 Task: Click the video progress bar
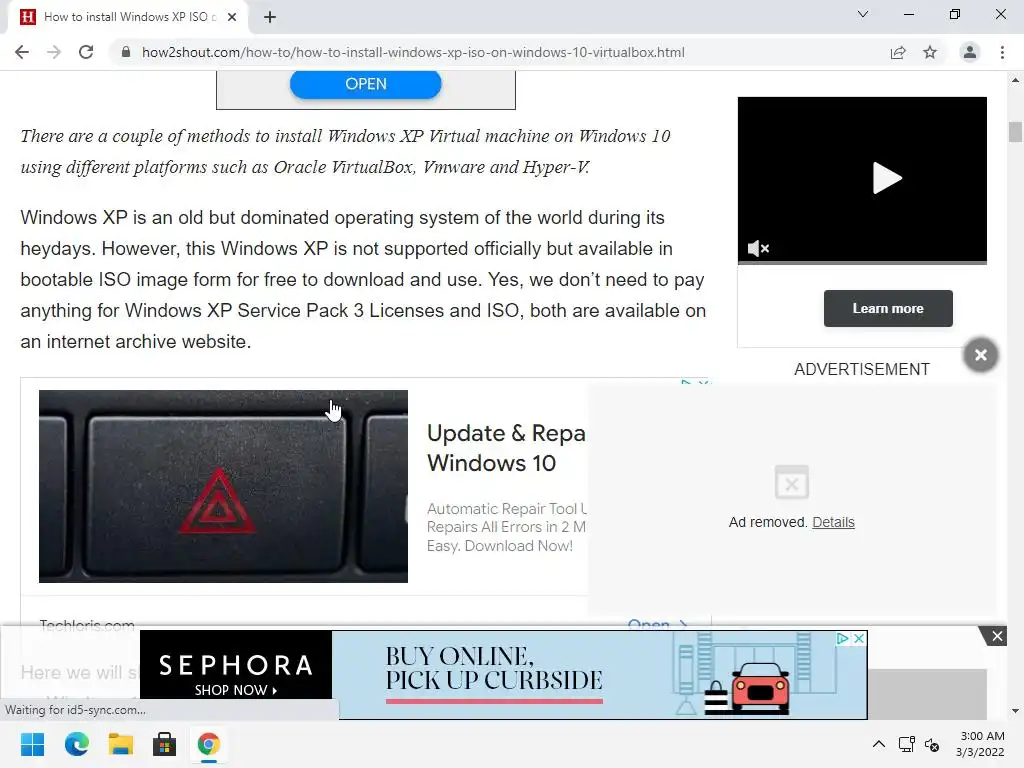pos(862,263)
